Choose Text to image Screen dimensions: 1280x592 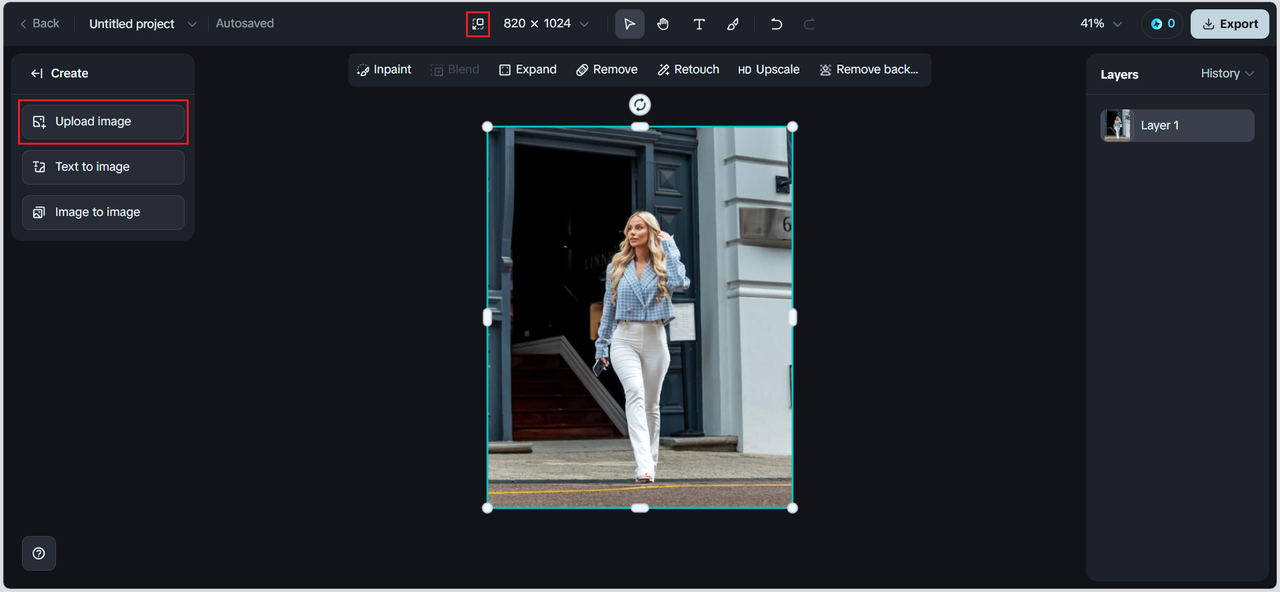click(x=103, y=167)
